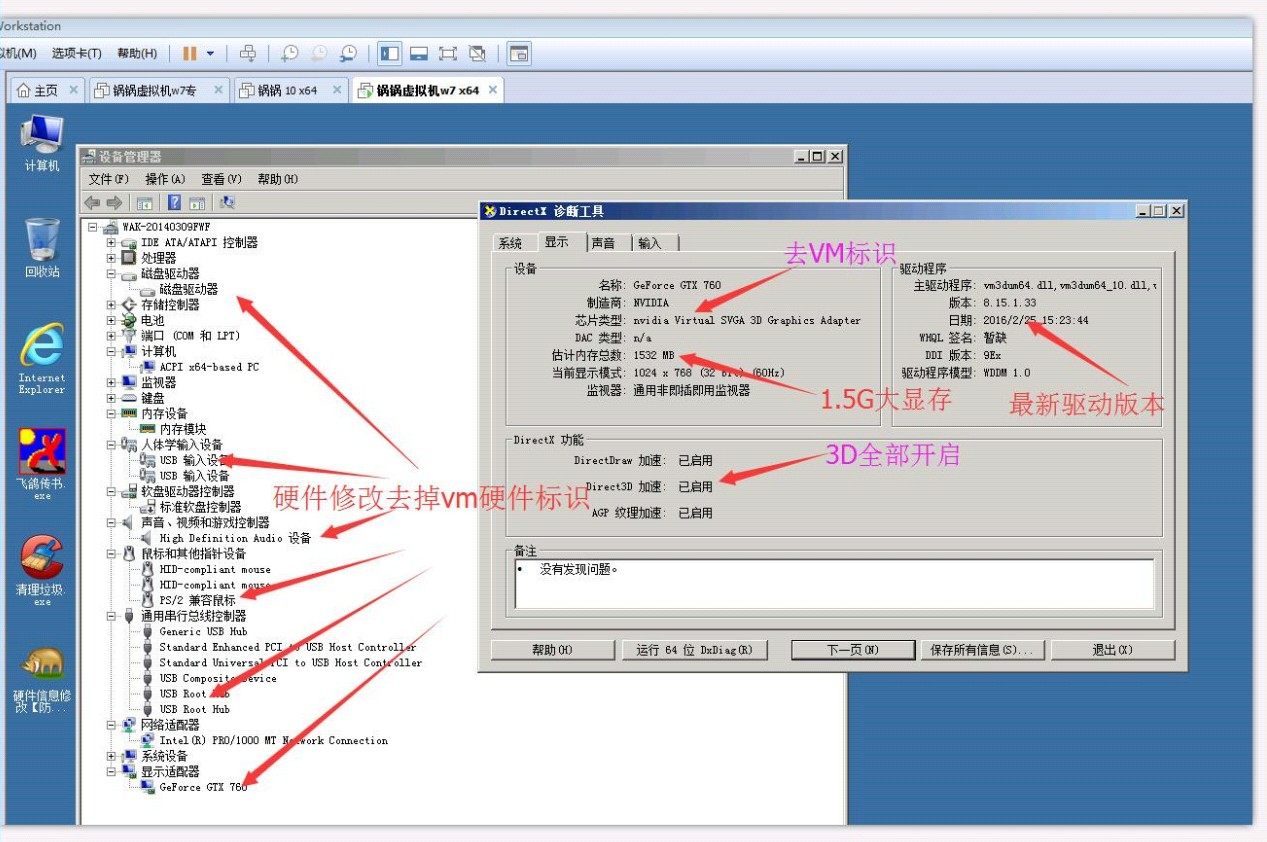Click the send Ctrl+Alt+Del toolbar icon
This screenshot has height=842, width=1267.
[x=248, y=53]
